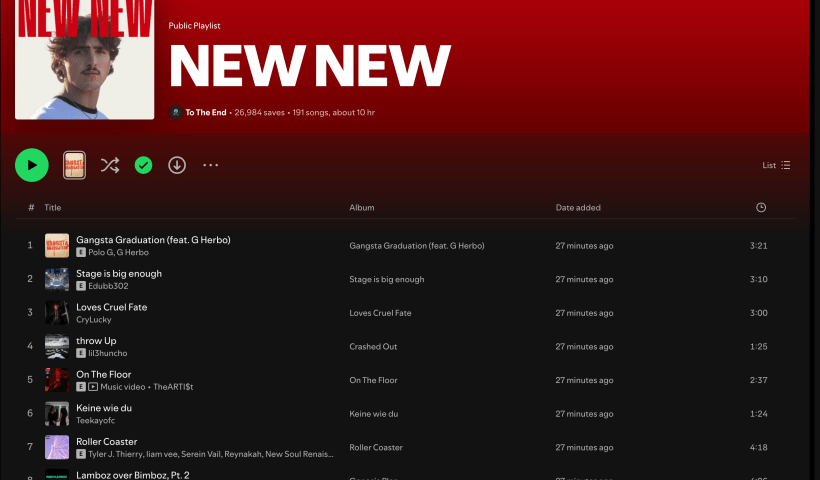
Task: Click the download playlist arrow icon
Action: (177, 165)
